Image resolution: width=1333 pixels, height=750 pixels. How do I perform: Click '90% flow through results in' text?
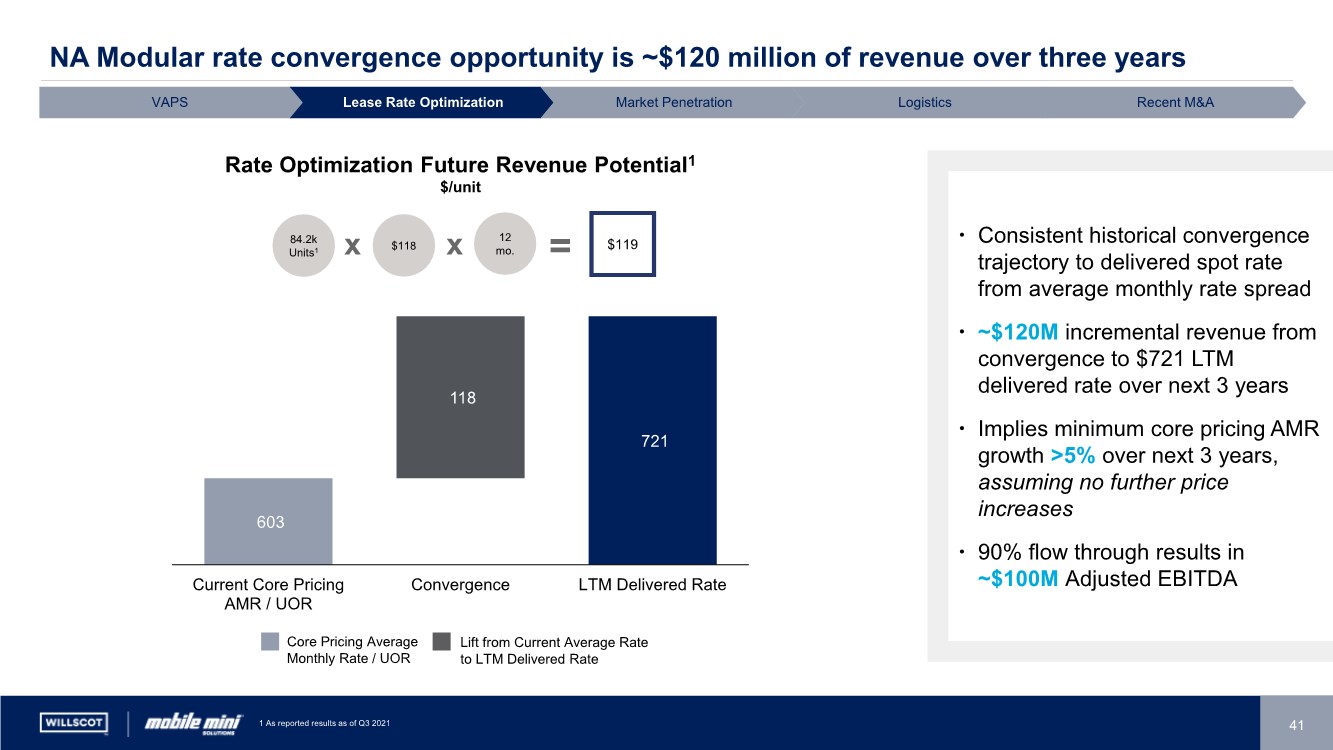tap(1111, 552)
